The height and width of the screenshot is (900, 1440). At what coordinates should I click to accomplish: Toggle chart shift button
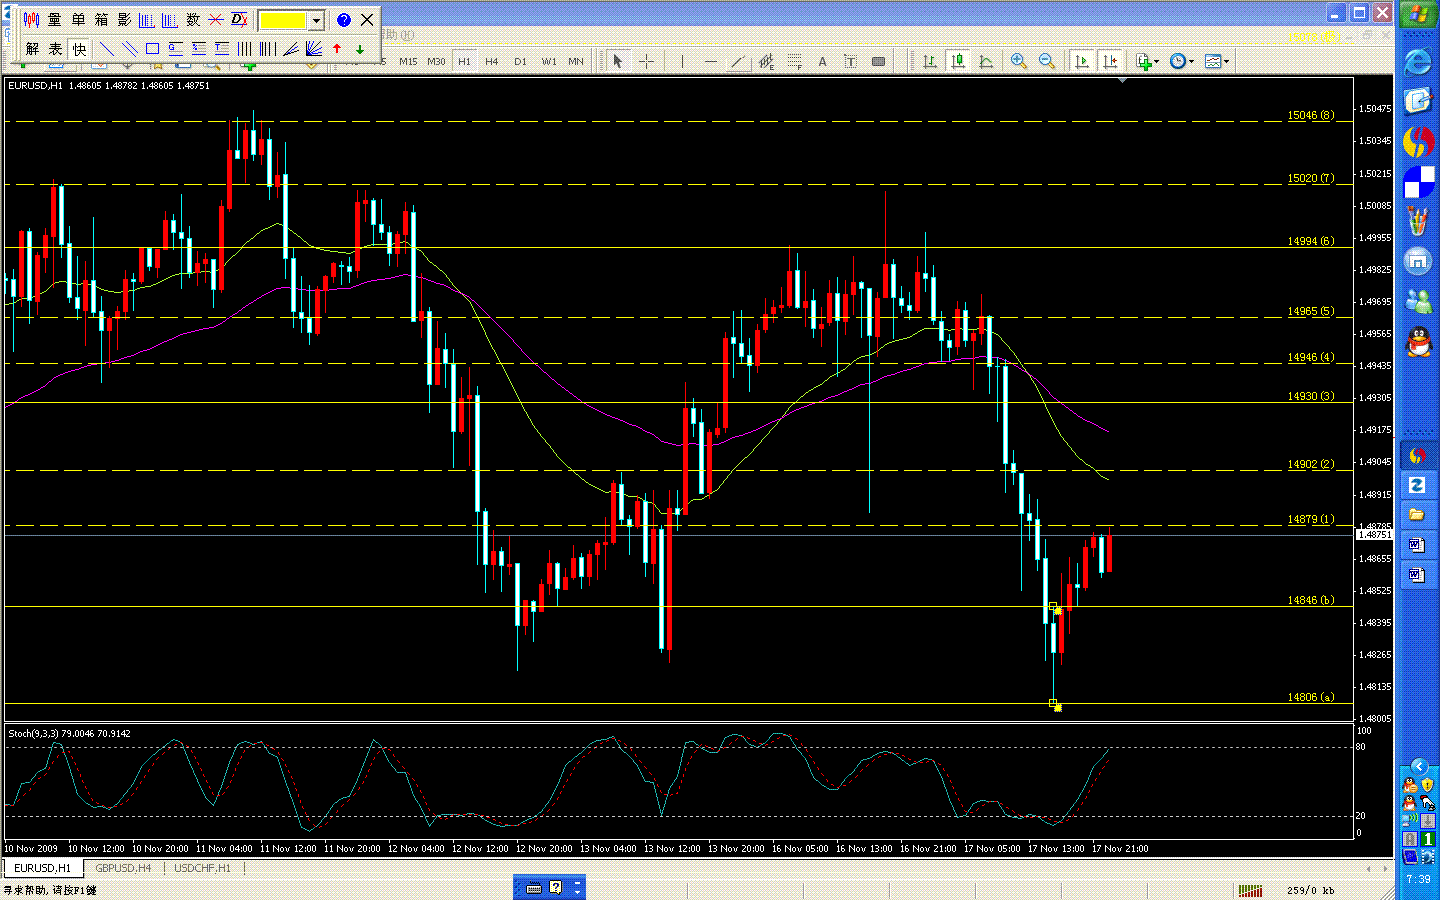1110,61
